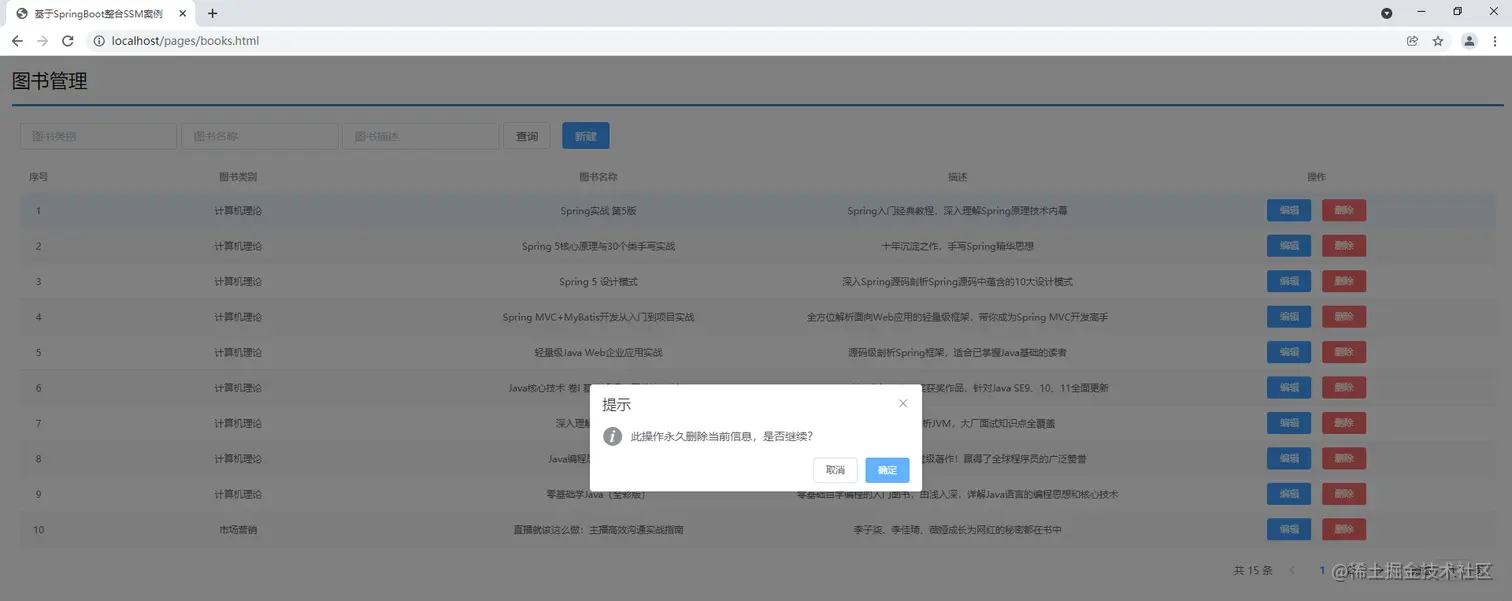This screenshot has width=1512, height=601.
Task: Cancel deletion by clicking 取消
Action: point(835,470)
